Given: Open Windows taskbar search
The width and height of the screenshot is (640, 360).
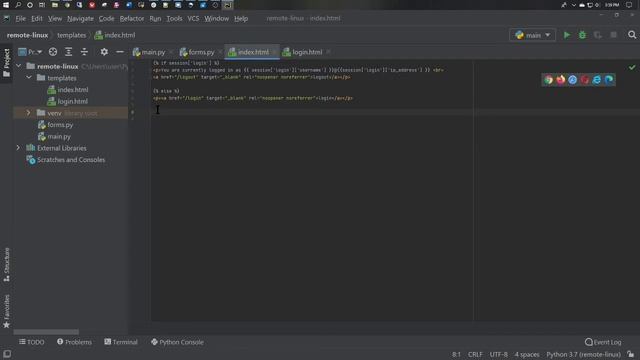Looking at the screenshot, I should tap(18, 5).
